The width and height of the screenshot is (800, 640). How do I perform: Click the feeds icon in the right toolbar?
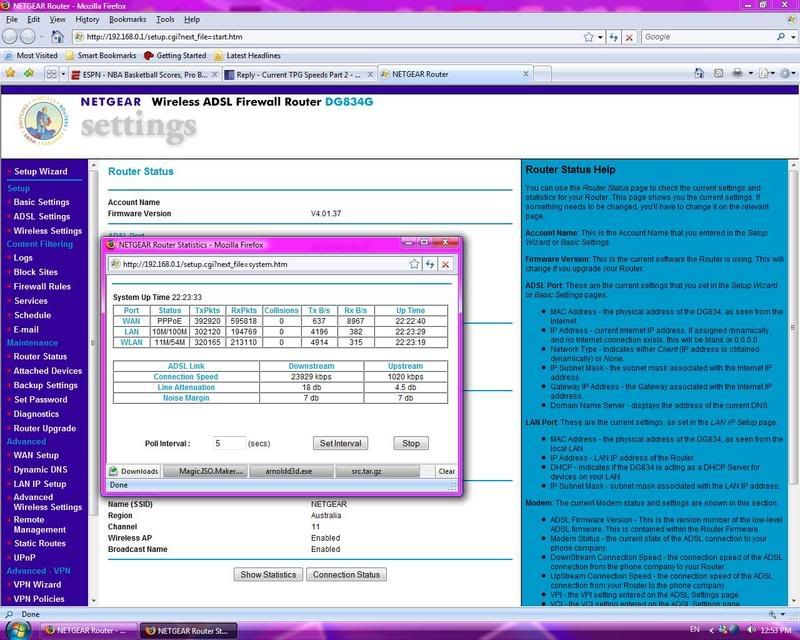tap(718, 73)
